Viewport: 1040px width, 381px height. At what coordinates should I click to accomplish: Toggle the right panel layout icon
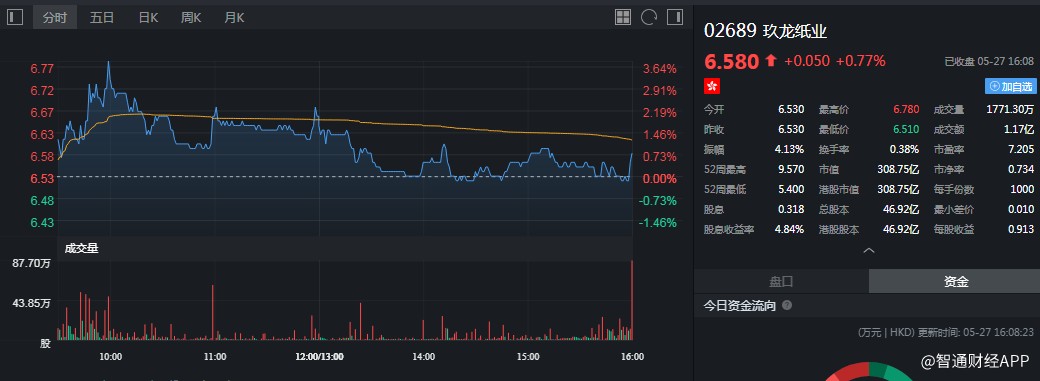tap(675, 17)
